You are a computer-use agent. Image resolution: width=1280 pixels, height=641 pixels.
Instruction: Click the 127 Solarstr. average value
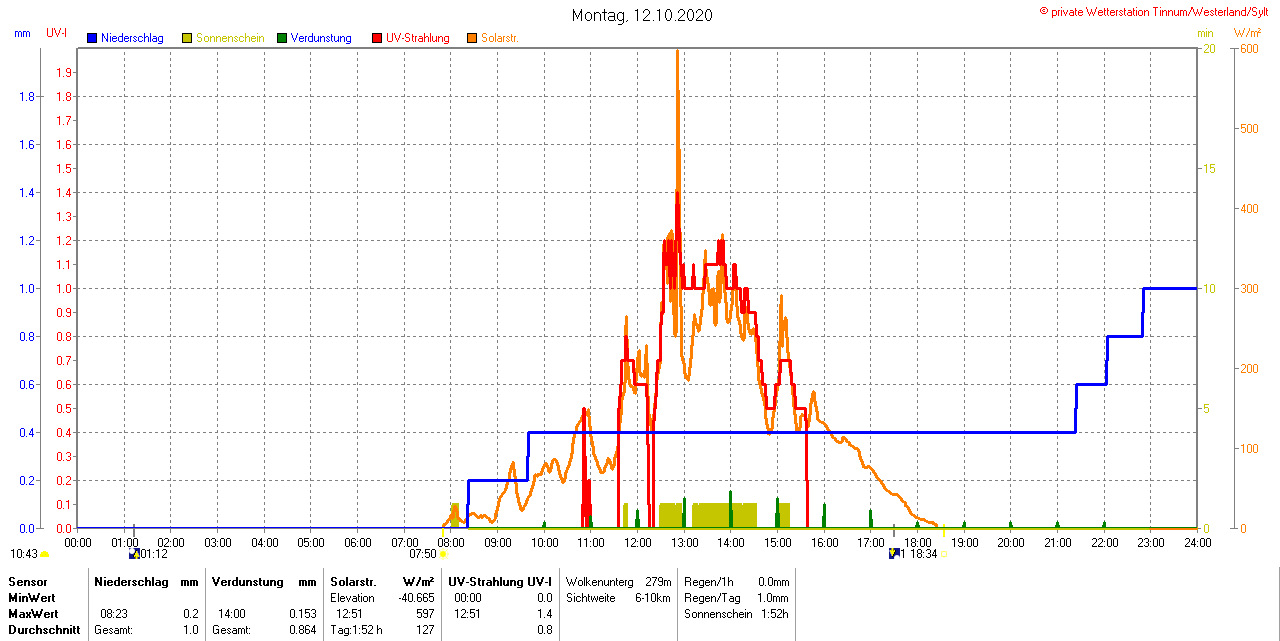pyautogui.click(x=425, y=629)
